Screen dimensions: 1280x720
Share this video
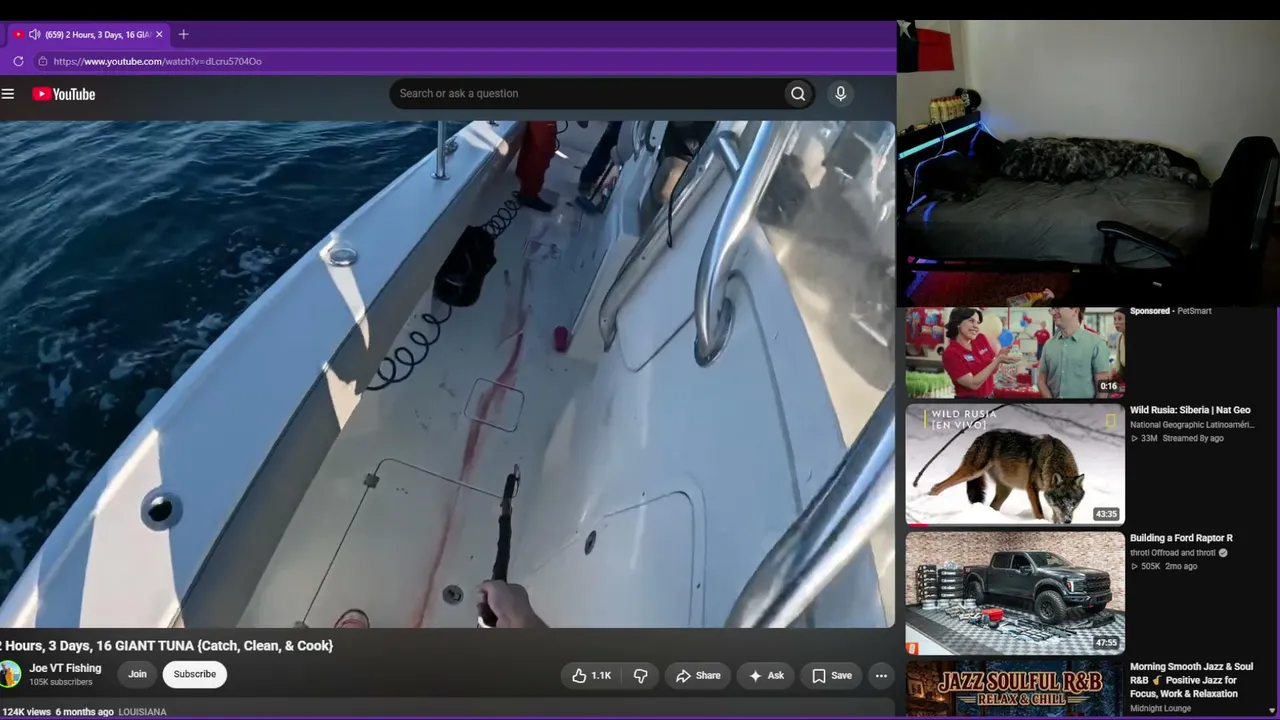point(697,676)
